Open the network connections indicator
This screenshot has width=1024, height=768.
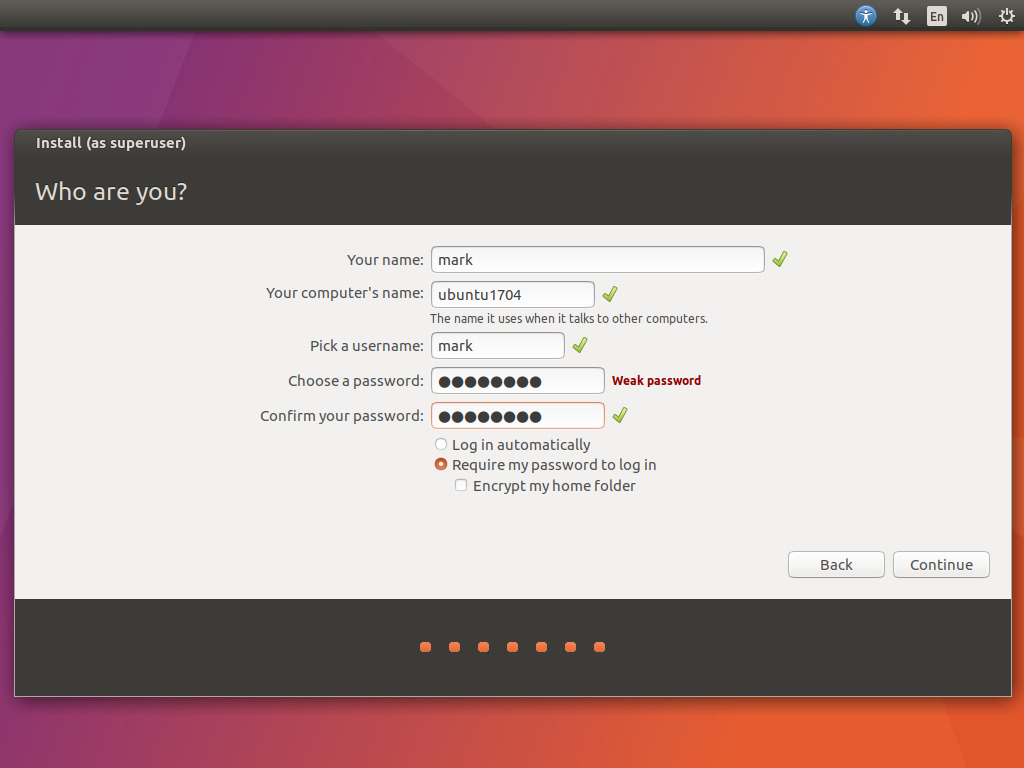[901, 16]
